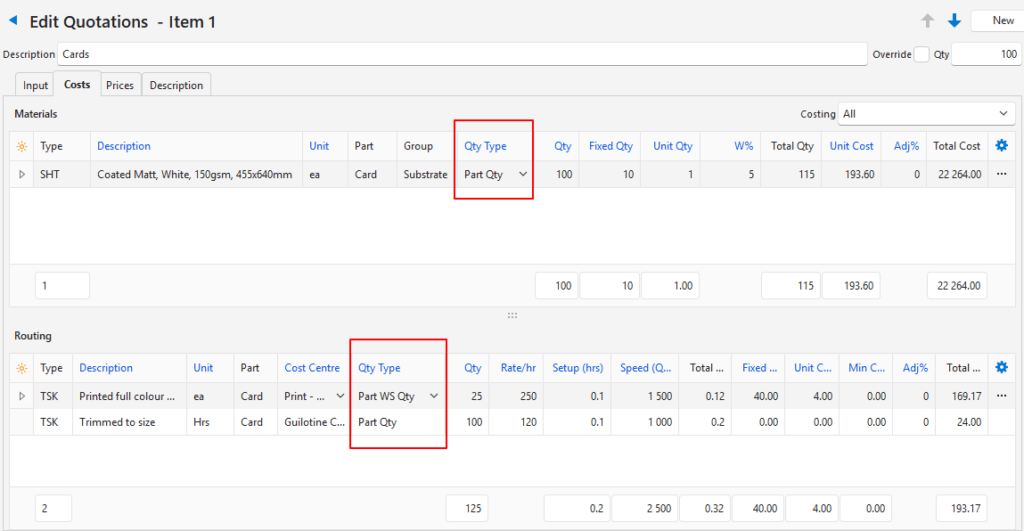Open the ellipsis menu on SHT material row
Screen dimensions: 1024x531
[1002, 174]
